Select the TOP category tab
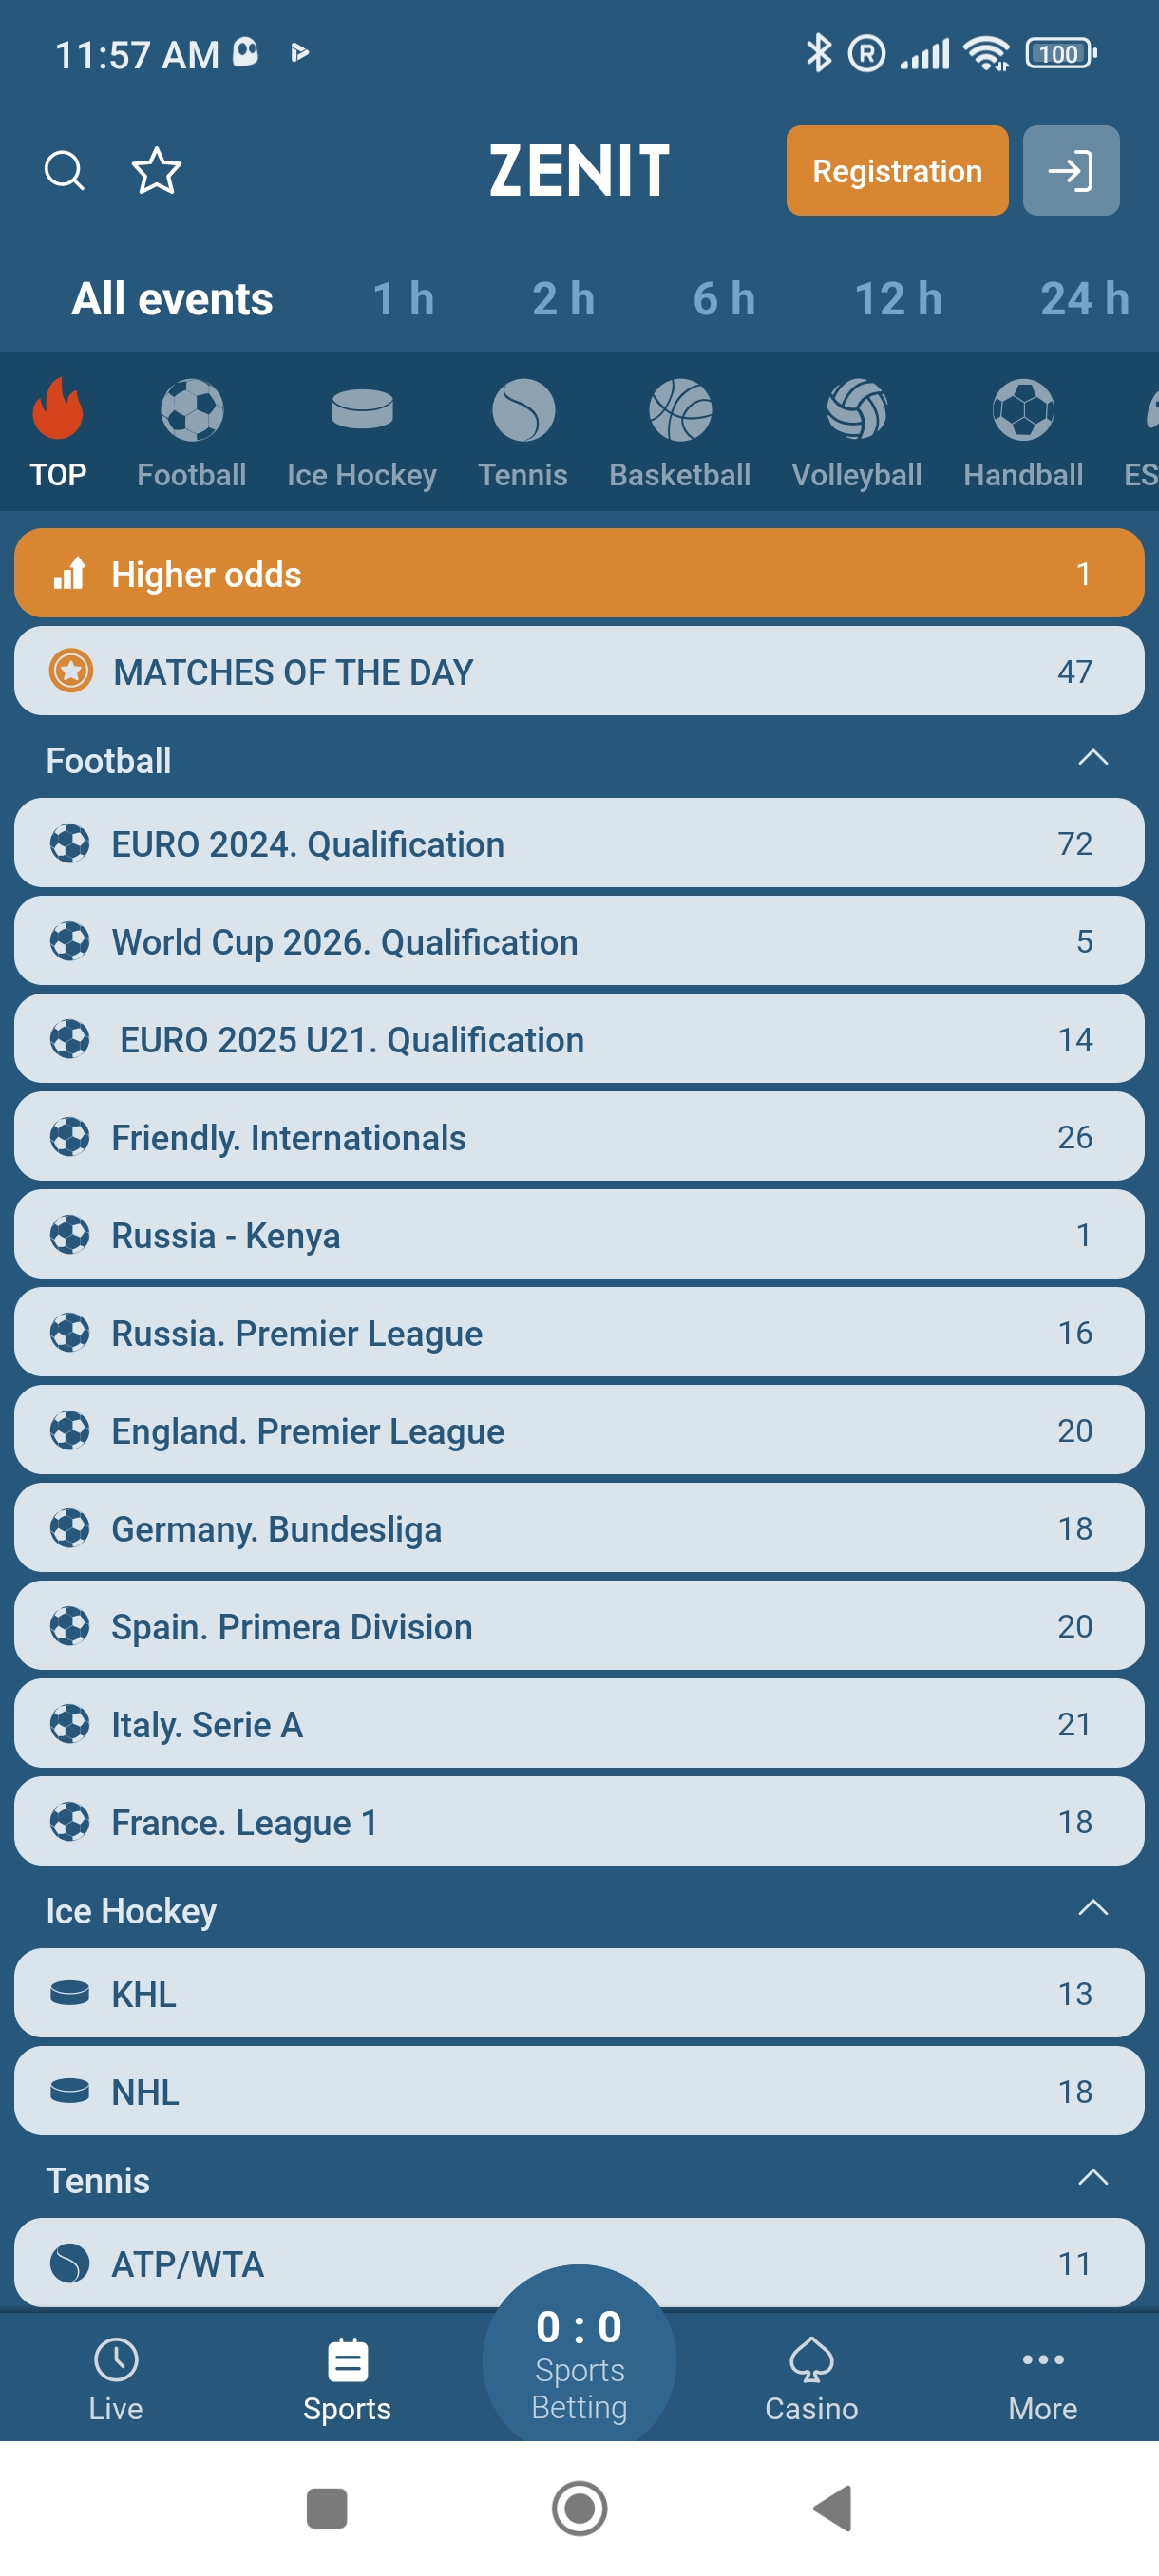 (x=58, y=432)
